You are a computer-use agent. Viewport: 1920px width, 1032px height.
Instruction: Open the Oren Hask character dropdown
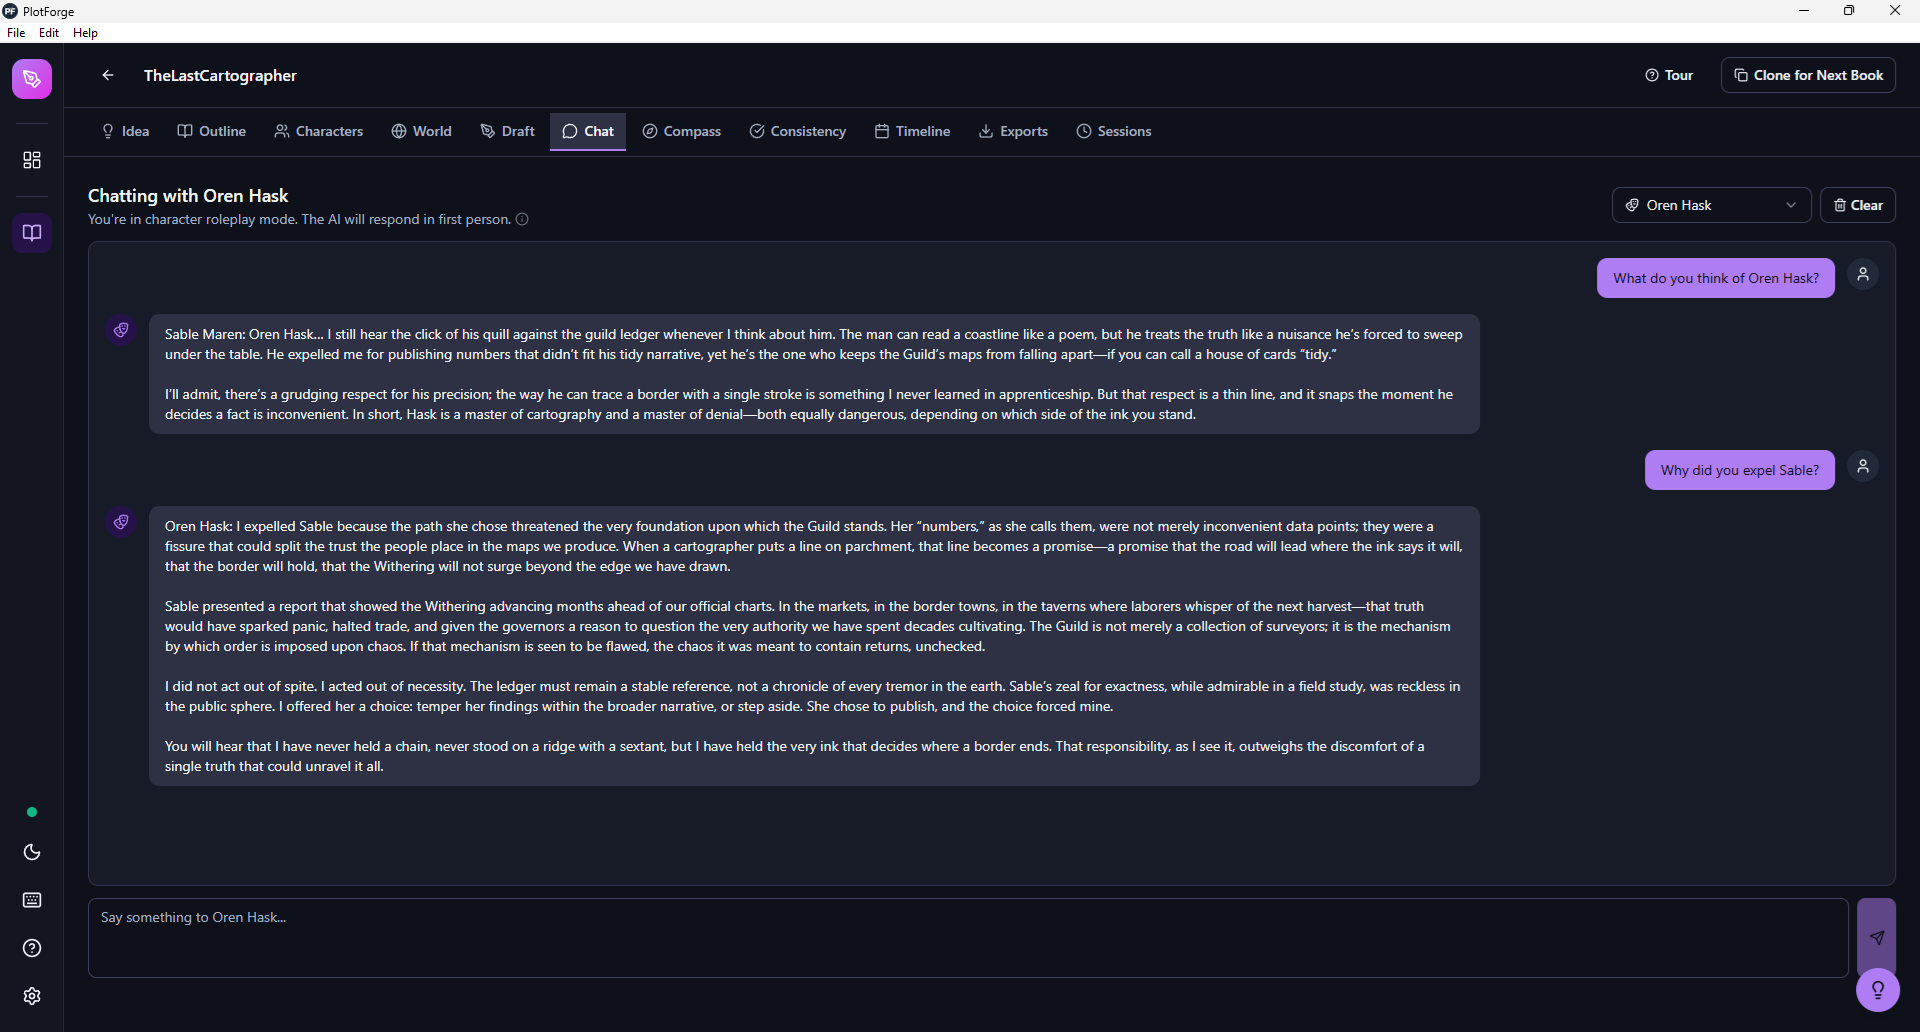tap(1710, 205)
